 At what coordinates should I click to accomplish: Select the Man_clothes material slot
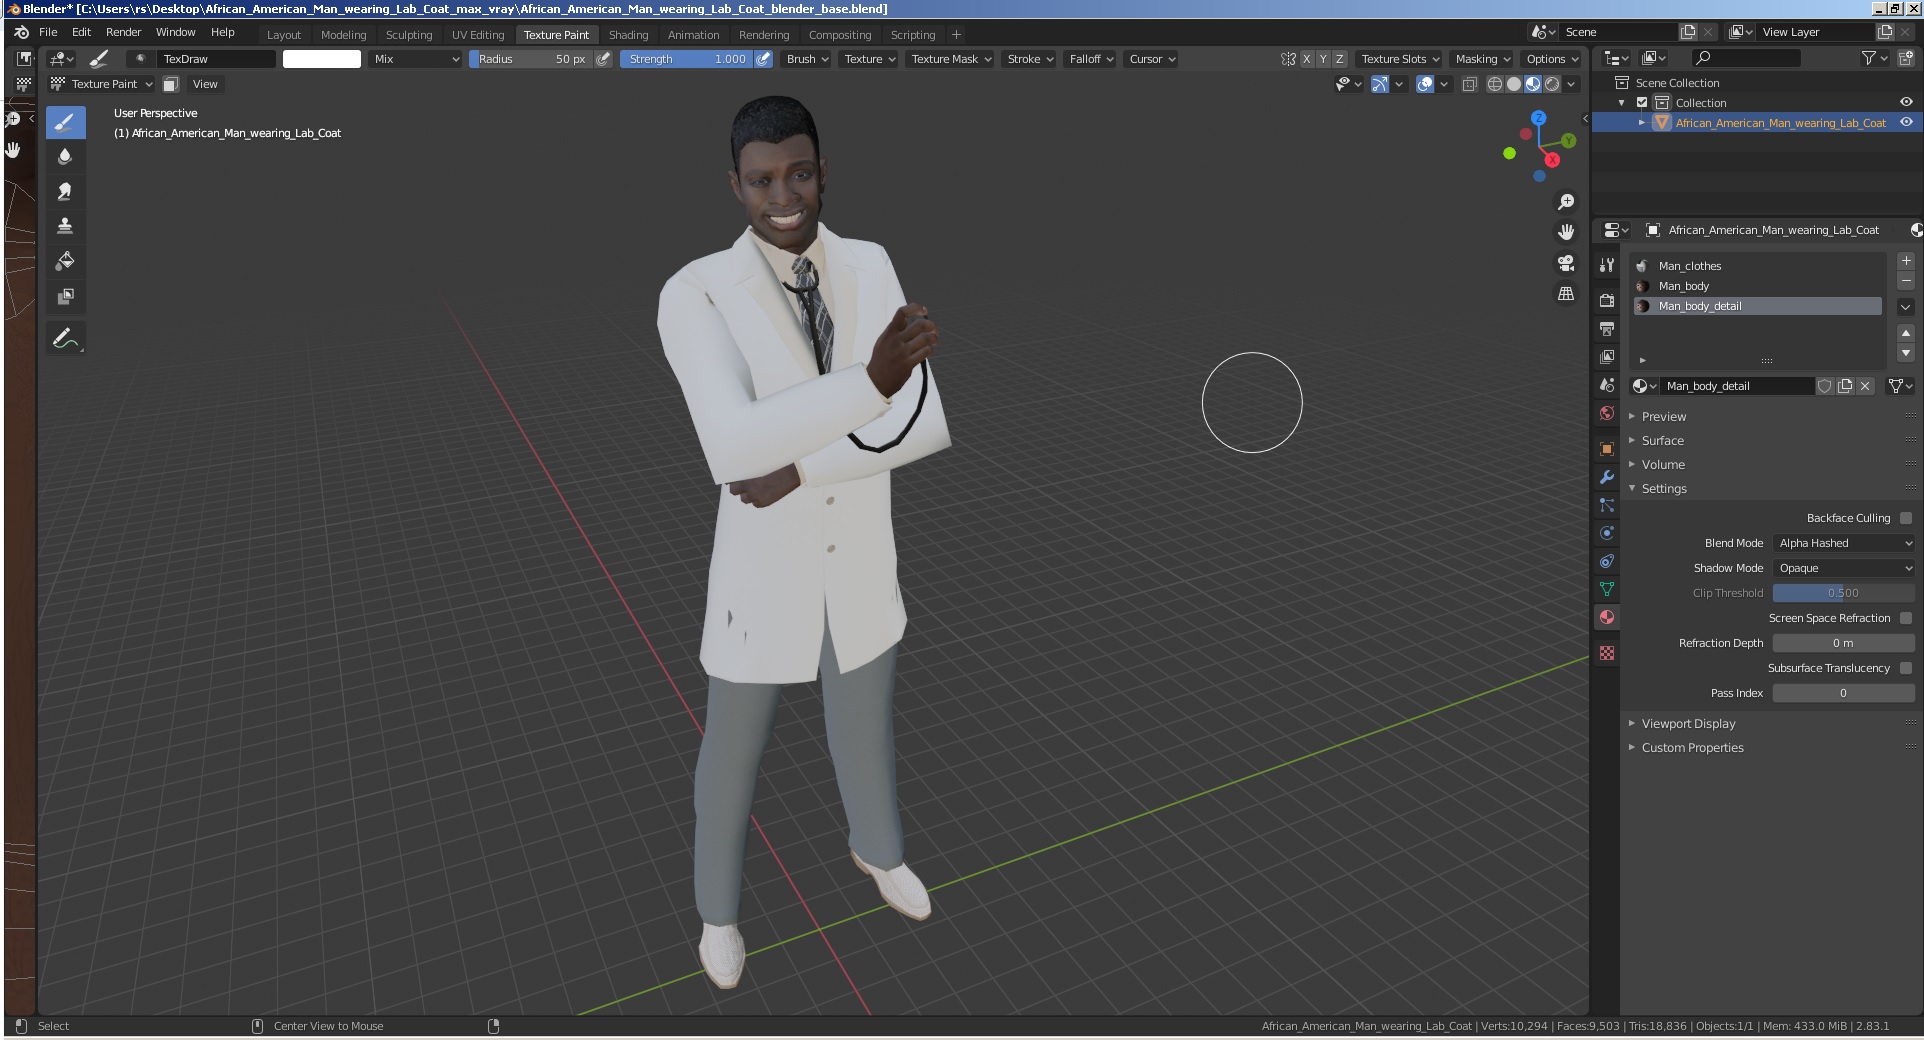(x=1758, y=266)
